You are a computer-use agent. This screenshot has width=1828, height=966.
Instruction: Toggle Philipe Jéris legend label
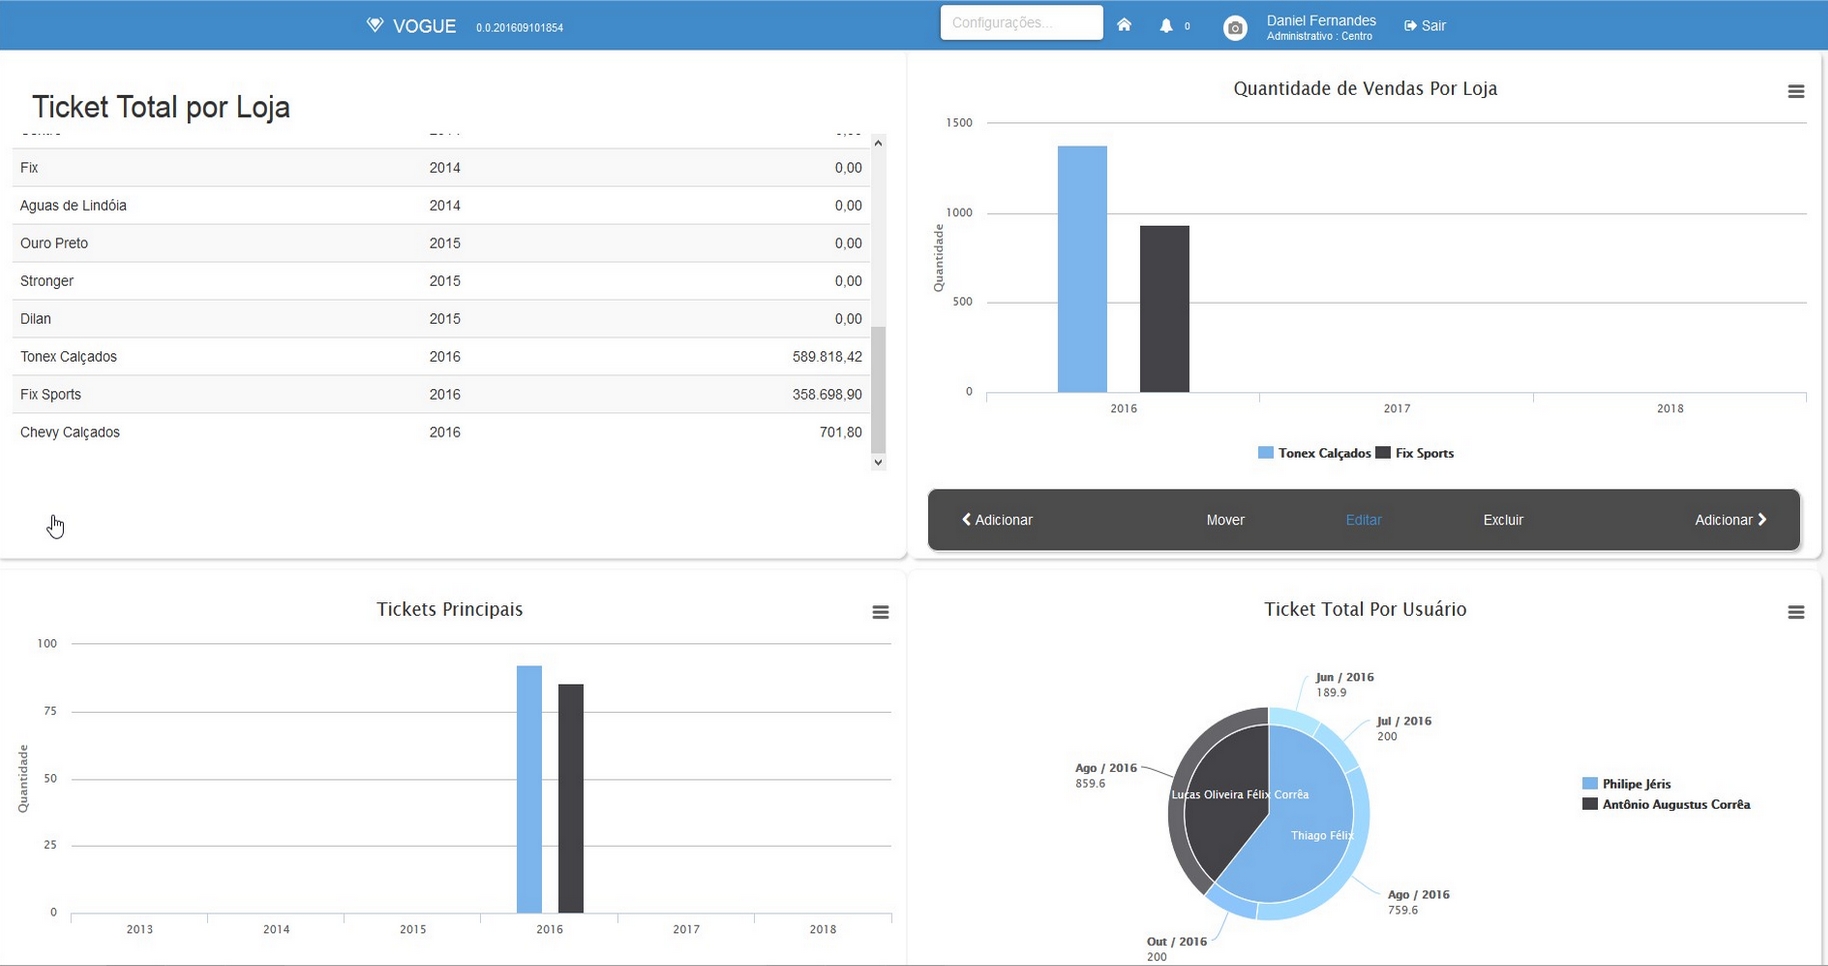1636,784
